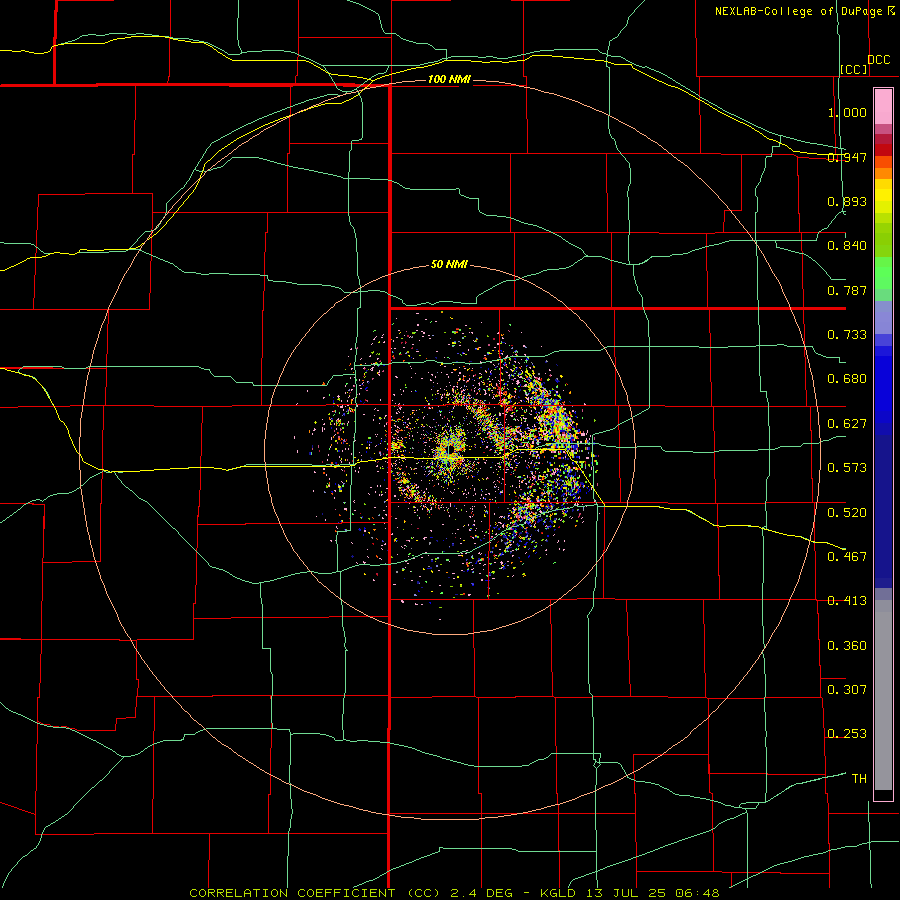The height and width of the screenshot is (900, 900).
Task: Click the 0.413 color scale value
Action: pos(847,601)
